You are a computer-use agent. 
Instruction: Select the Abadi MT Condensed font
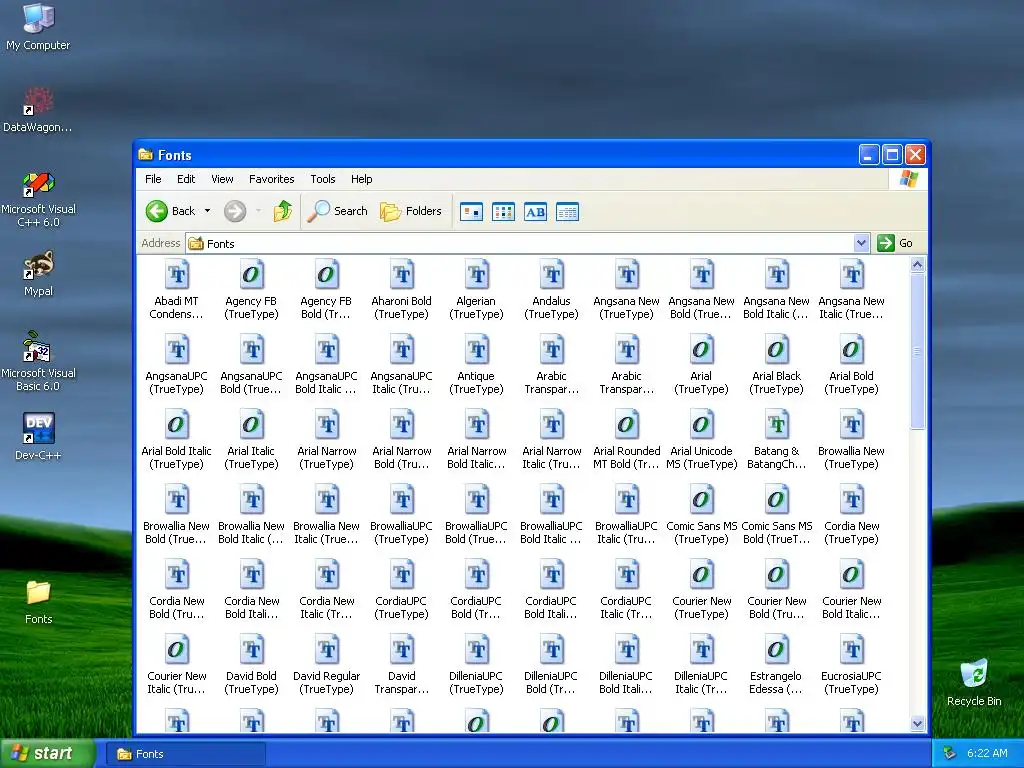[176, 289]
